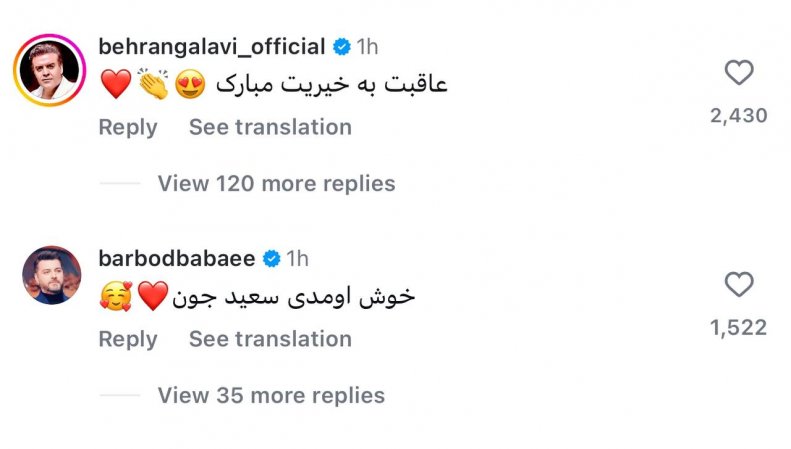Click the behrangalavi_official username
Screen dimensions: 791x449
pyautogui.click(x=213, y=46)
